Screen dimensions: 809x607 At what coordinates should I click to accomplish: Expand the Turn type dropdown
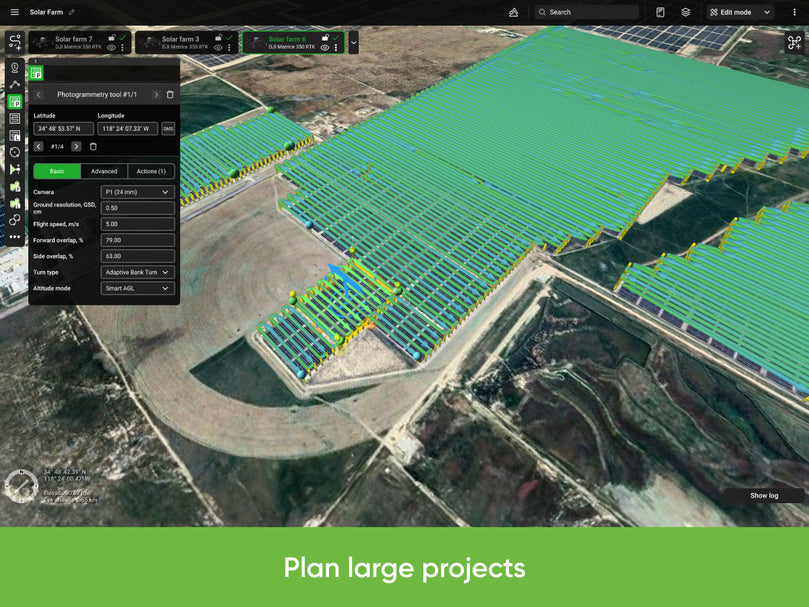tap(138, 272)
